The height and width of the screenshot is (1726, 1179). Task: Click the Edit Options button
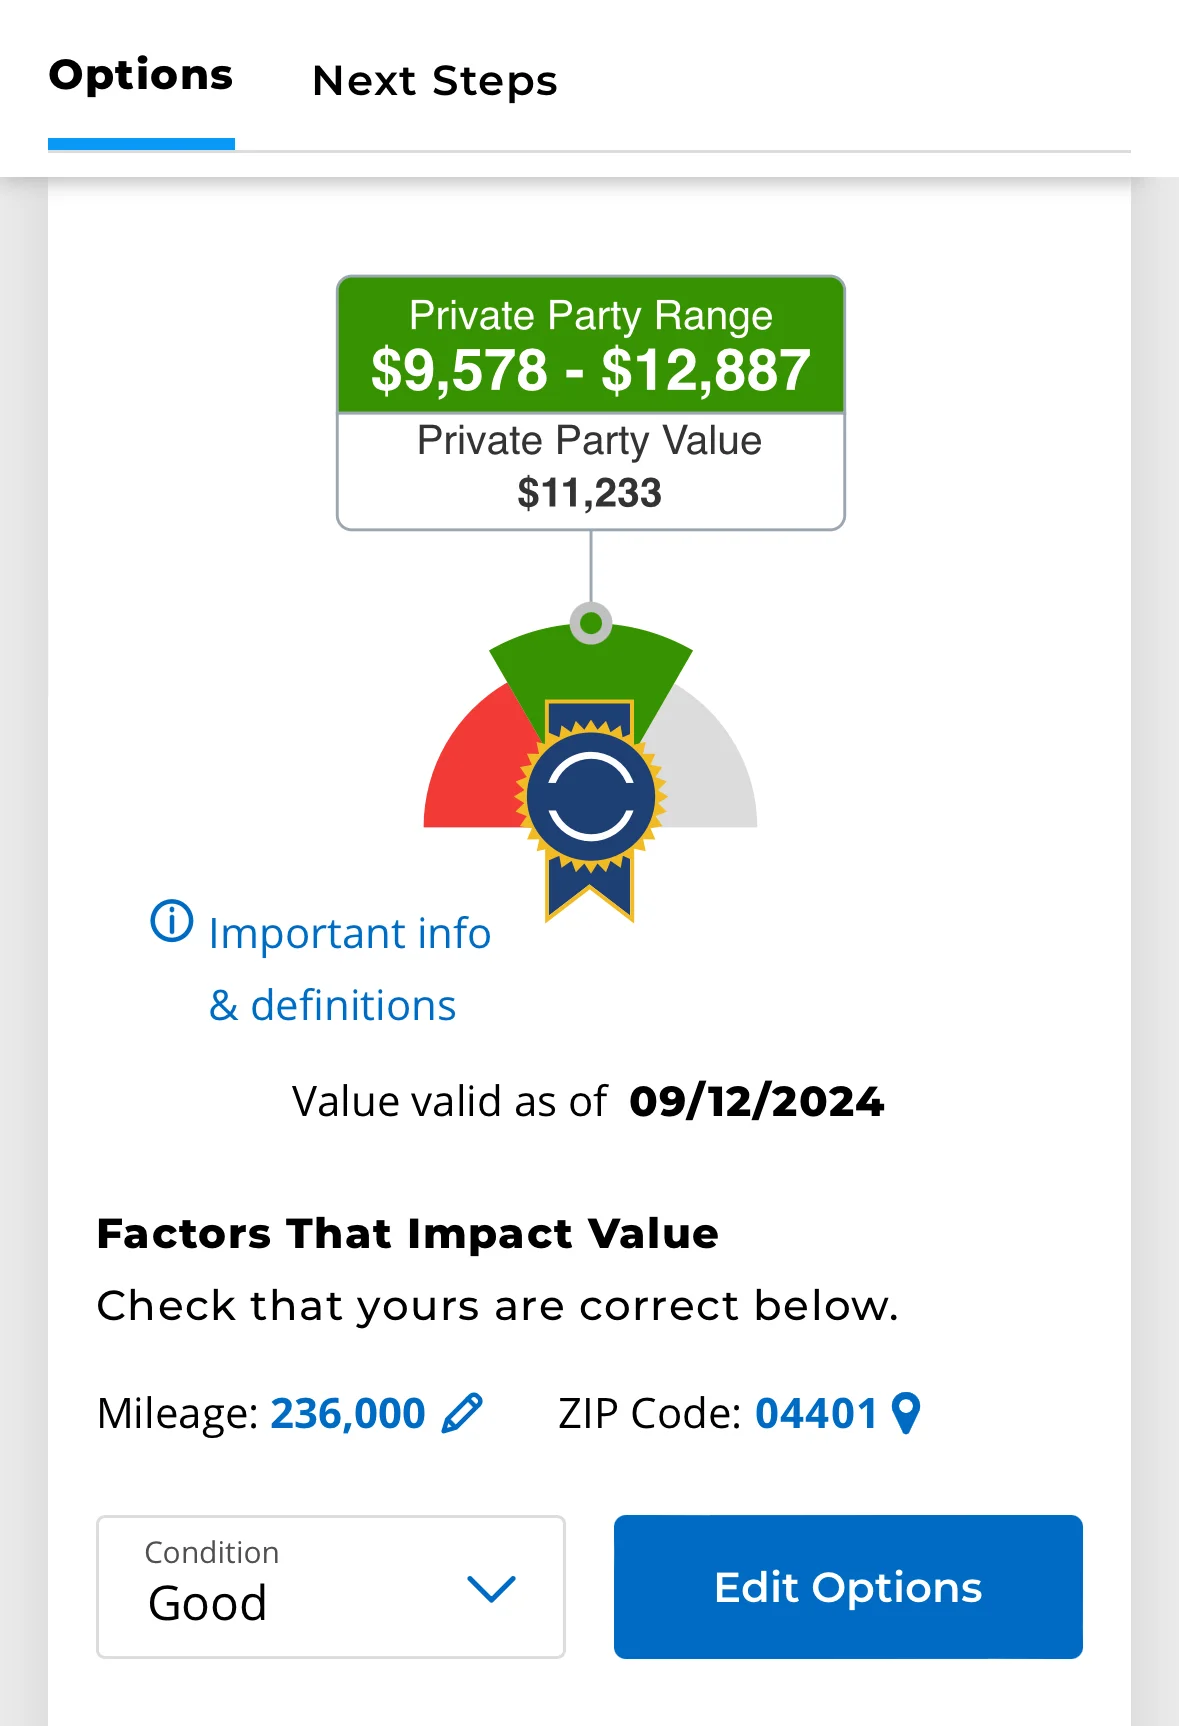click(x=848, y=1587)
